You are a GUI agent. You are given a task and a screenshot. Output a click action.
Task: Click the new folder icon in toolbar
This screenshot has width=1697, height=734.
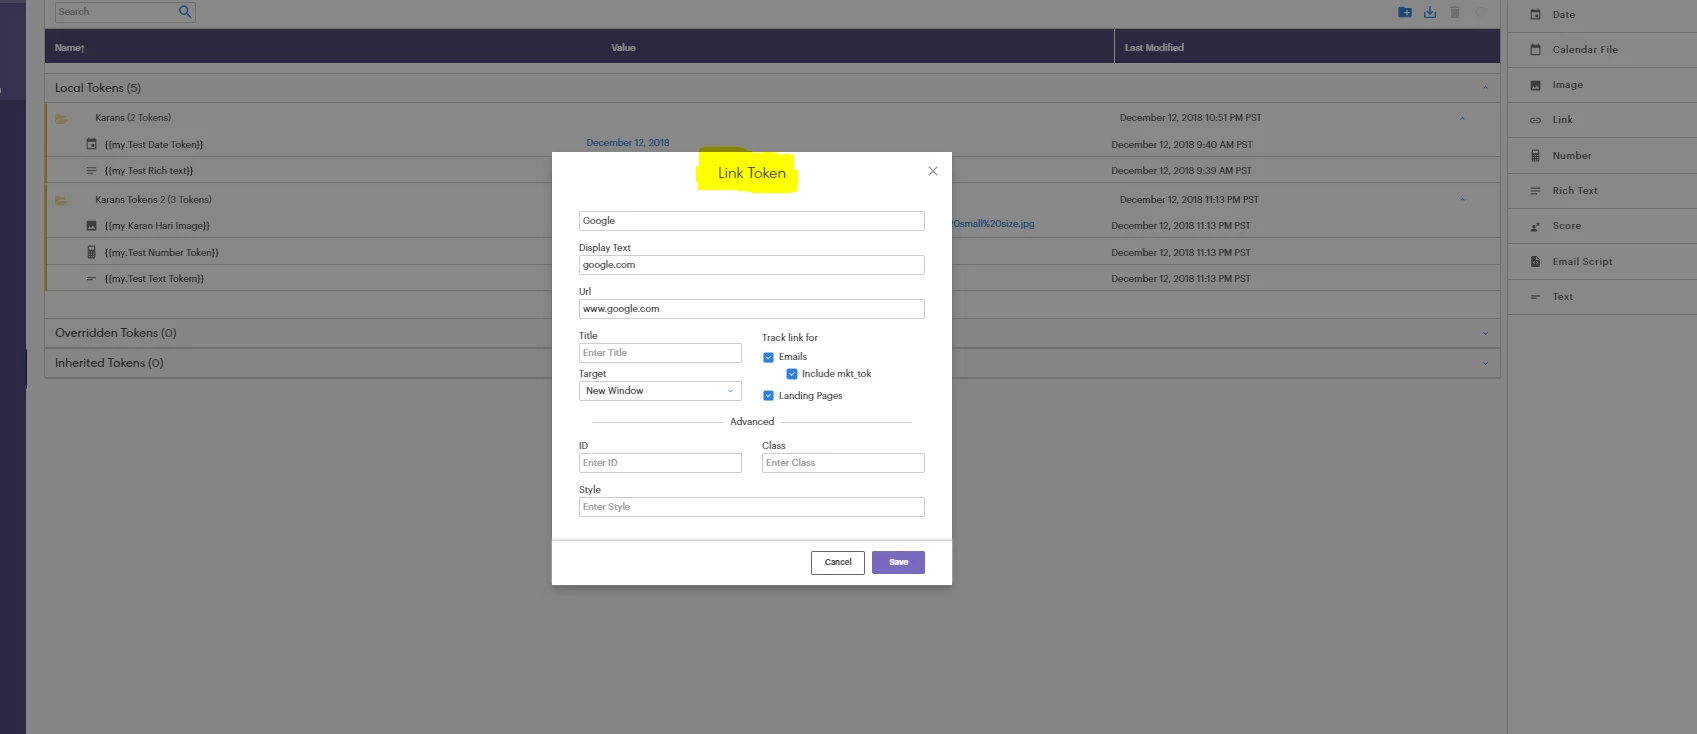(x=1405, y=12)
